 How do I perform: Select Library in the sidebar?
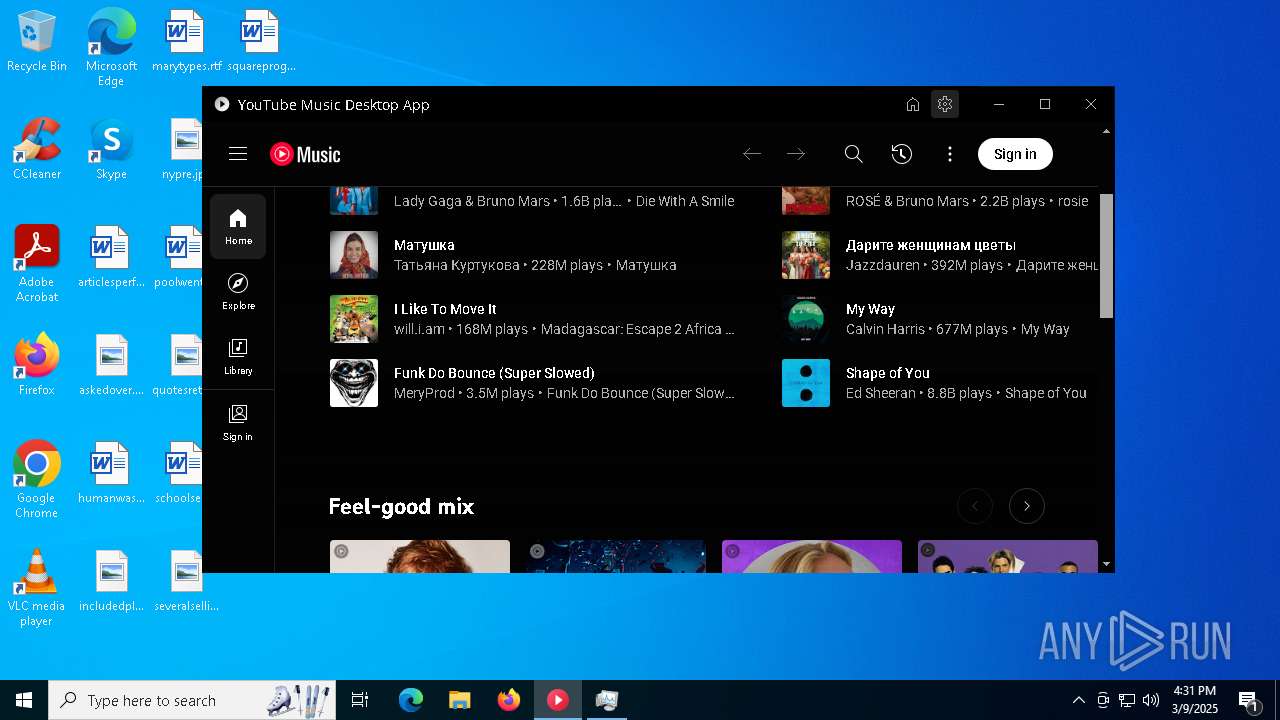238,357
